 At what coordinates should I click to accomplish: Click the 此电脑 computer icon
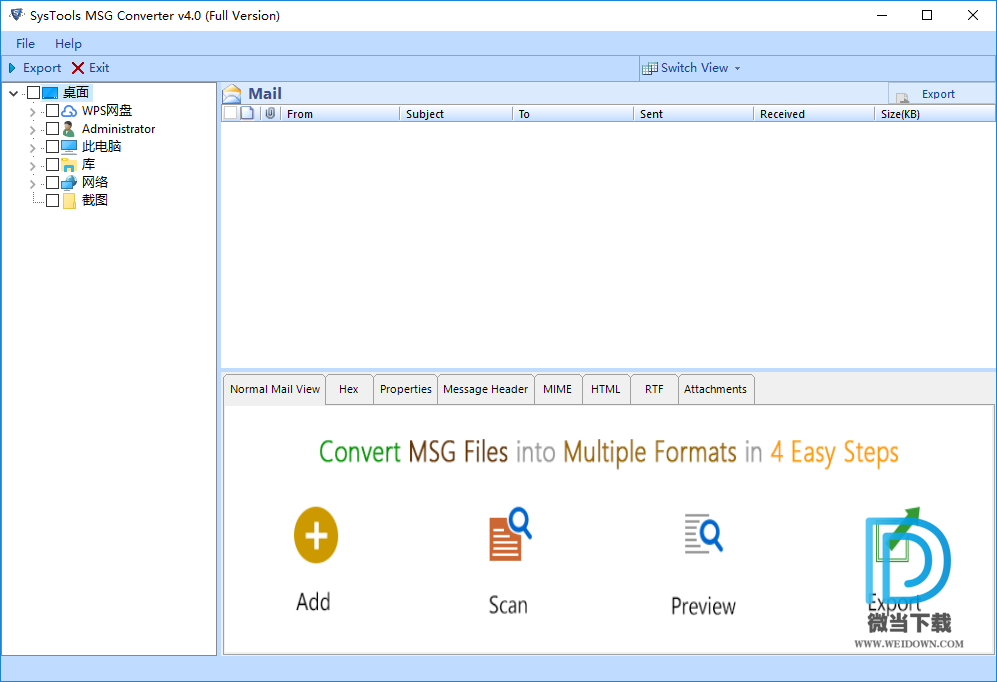pyautogui.click(x=69, y=147)
